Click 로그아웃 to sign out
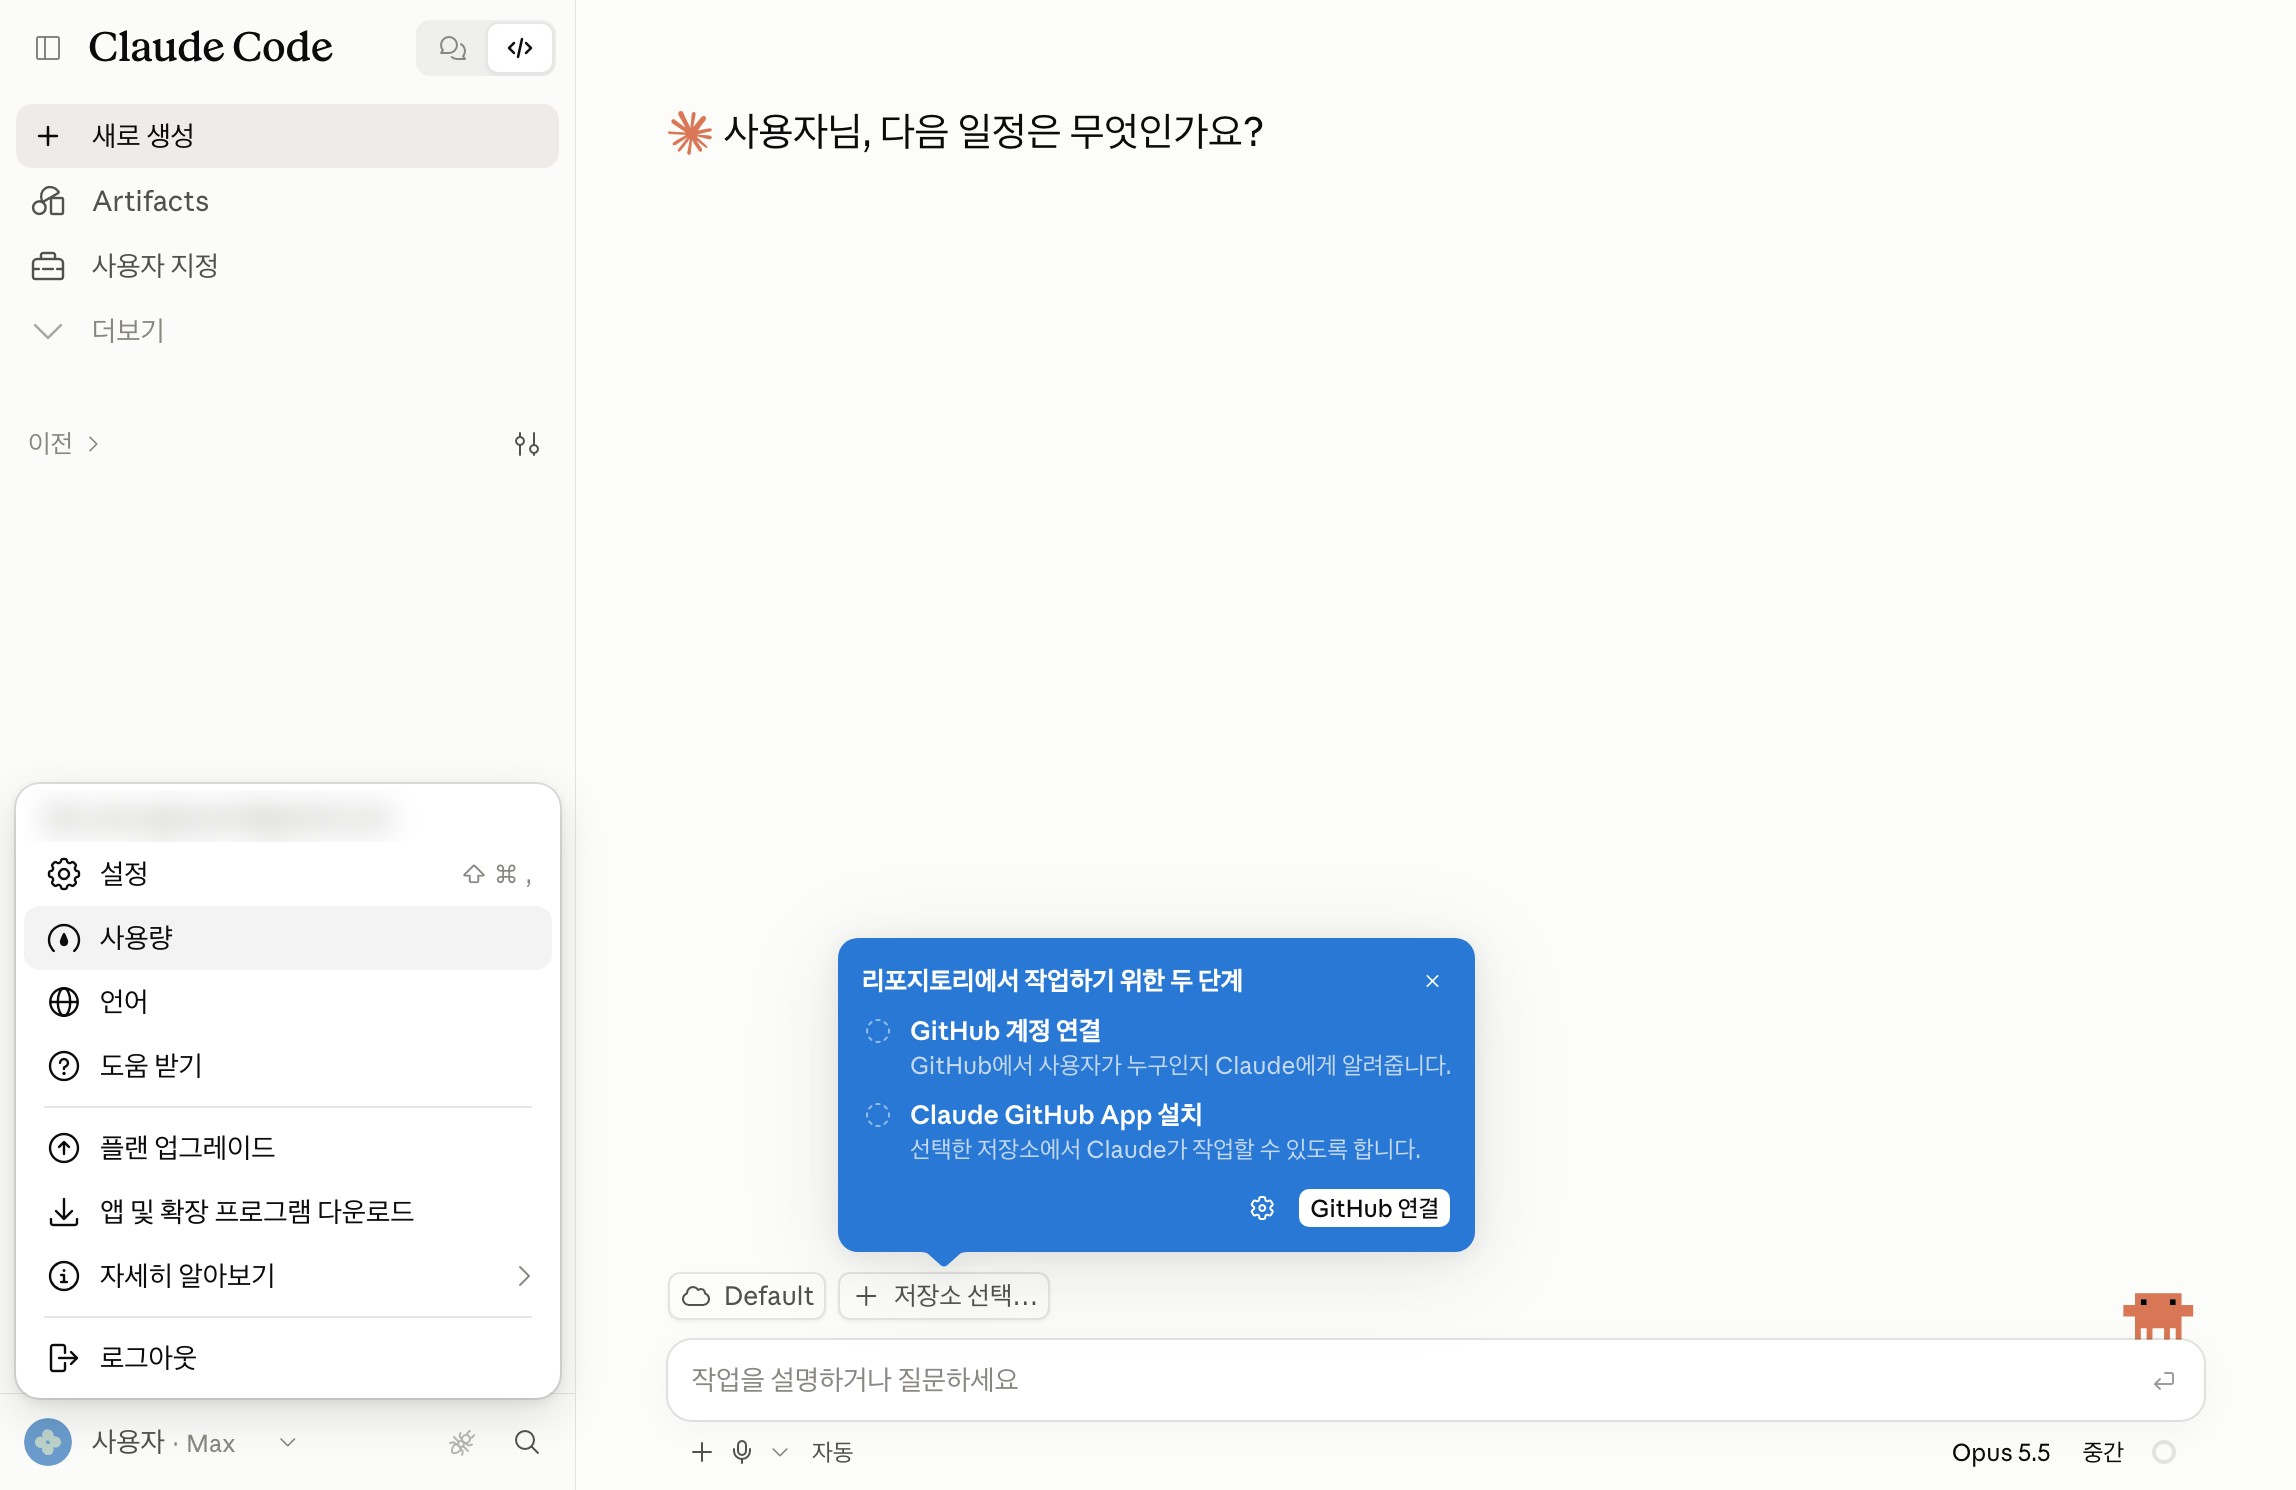The image size is (2296, 1490). (x=287, y=1358)
